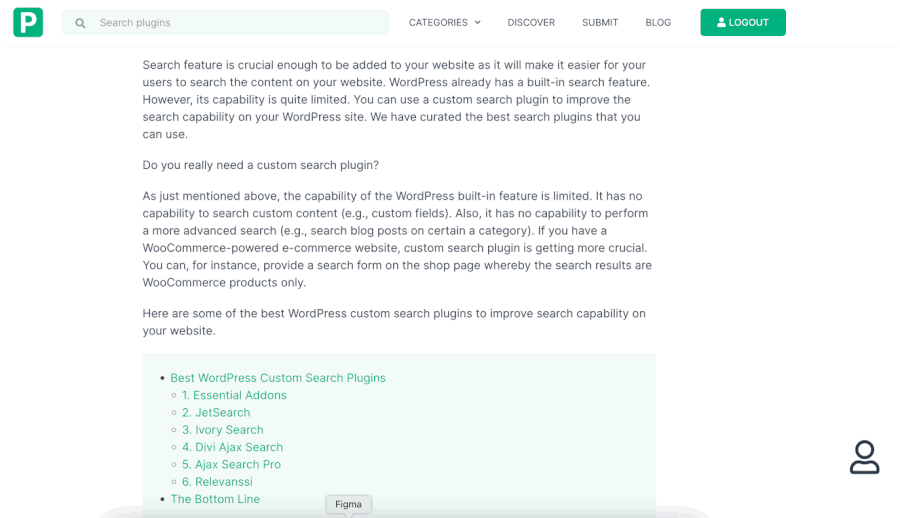Open the 2. JetSearch link
This screenshot has height=518, width=900.
216,412
